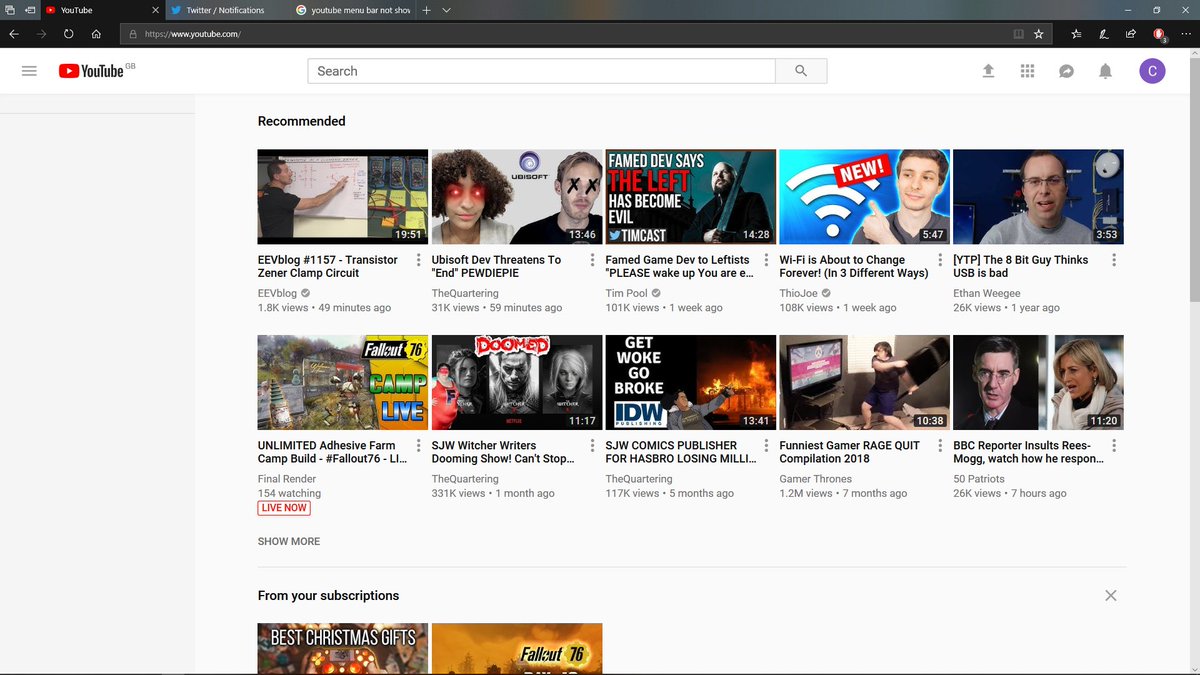Screen dimensions: 1200x675
Task: Go back with the browser back arrow
Action: click(x=14, y=33)
